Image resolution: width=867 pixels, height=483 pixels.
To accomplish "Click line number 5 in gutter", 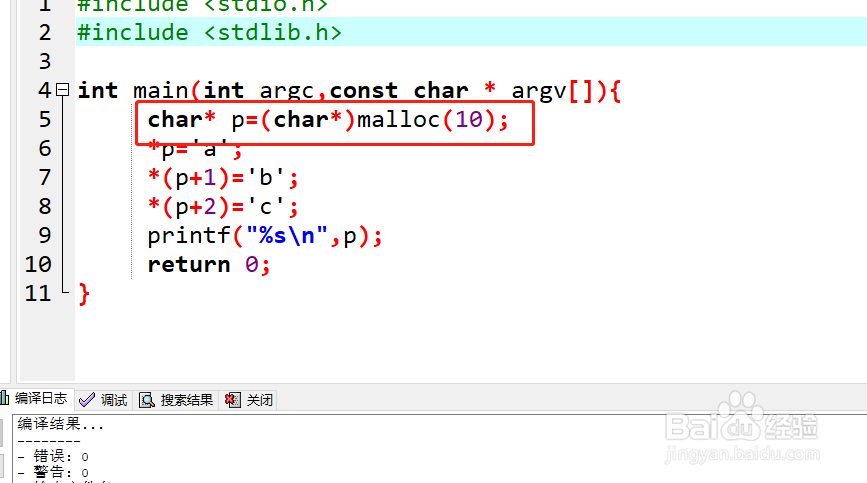I will pos(45,119).
